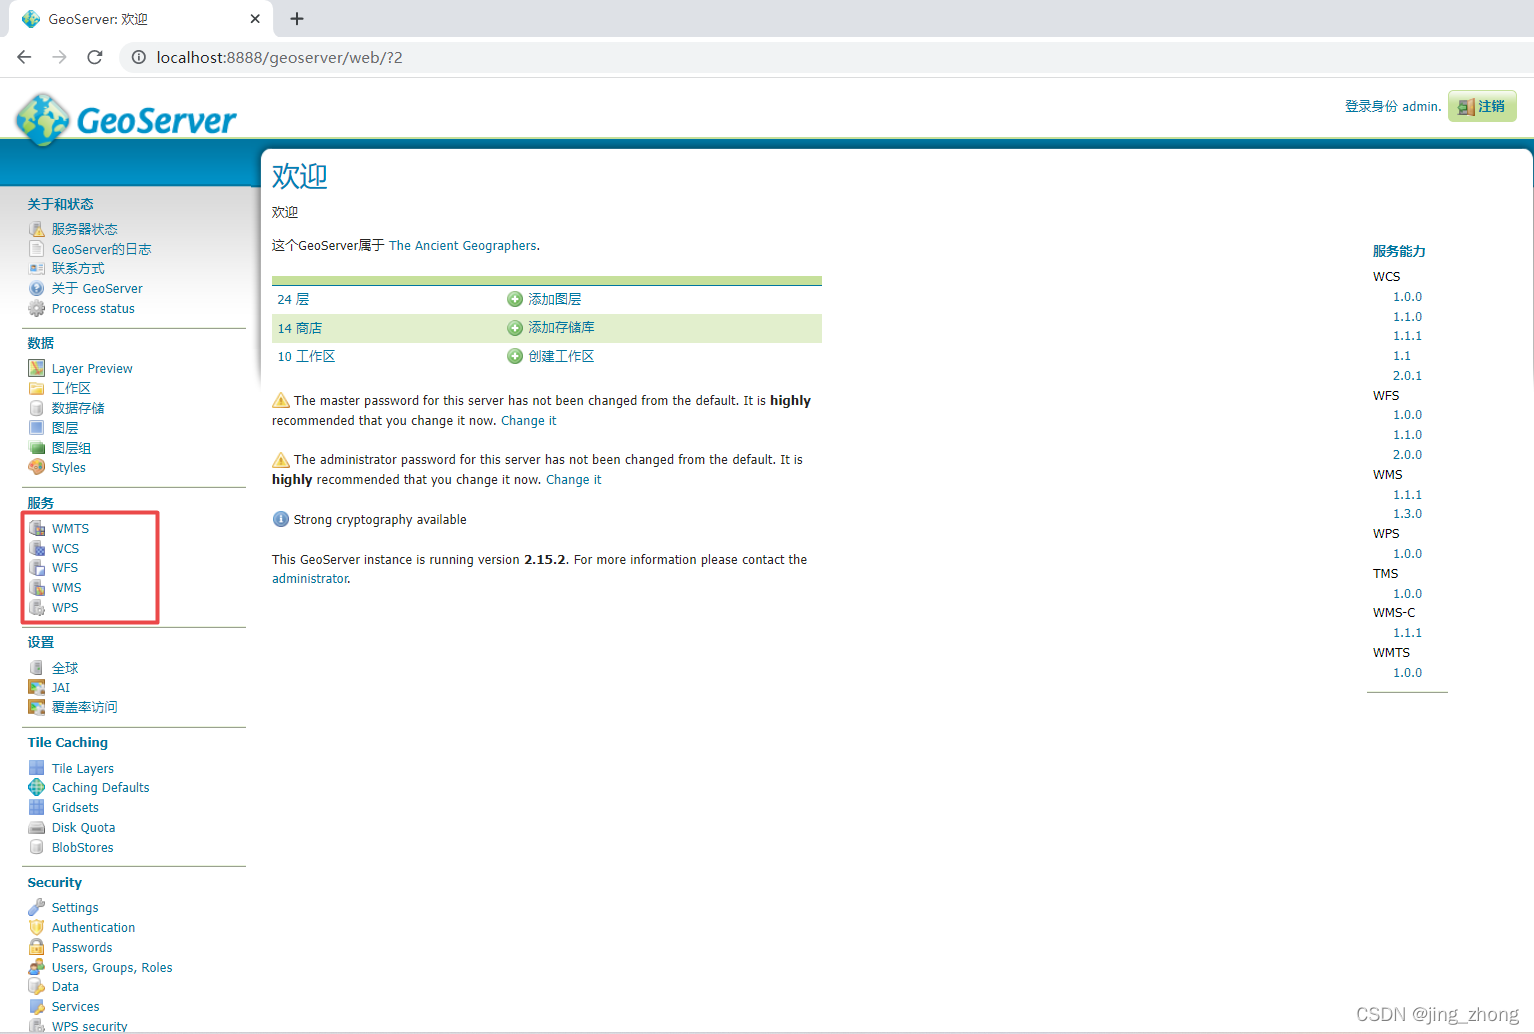Click the Caching Defaults globe icon

tap(37, 787)
